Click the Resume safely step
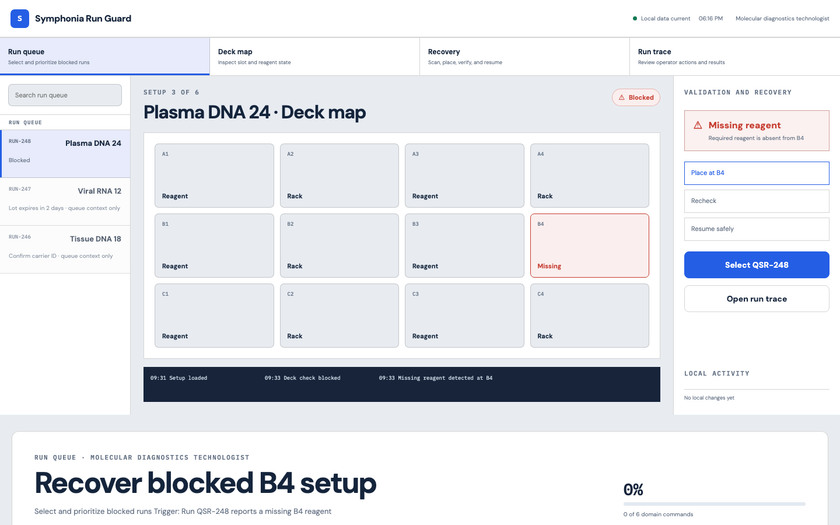The height and width of the screenshot is (525, 840). (756, 229)
